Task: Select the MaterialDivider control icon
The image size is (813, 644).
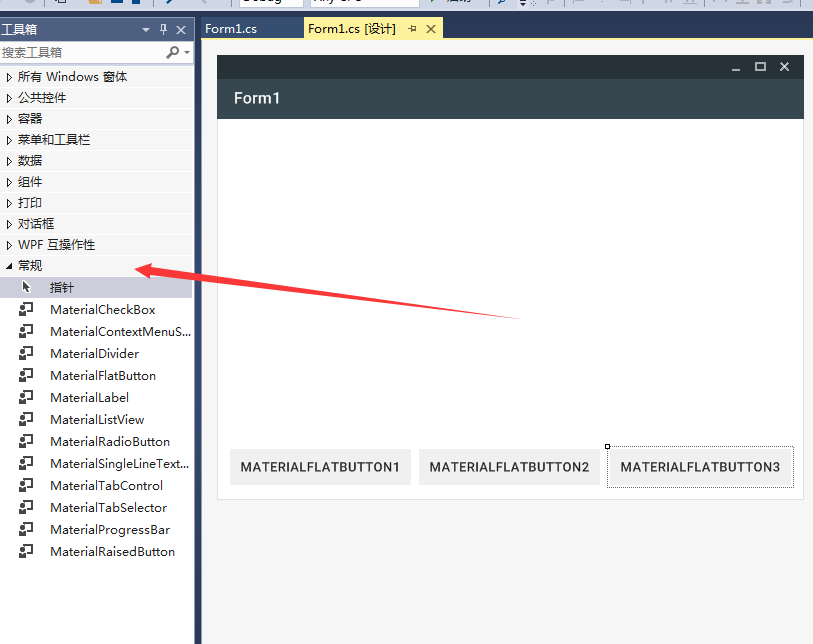Action: [x=26, y=354]
